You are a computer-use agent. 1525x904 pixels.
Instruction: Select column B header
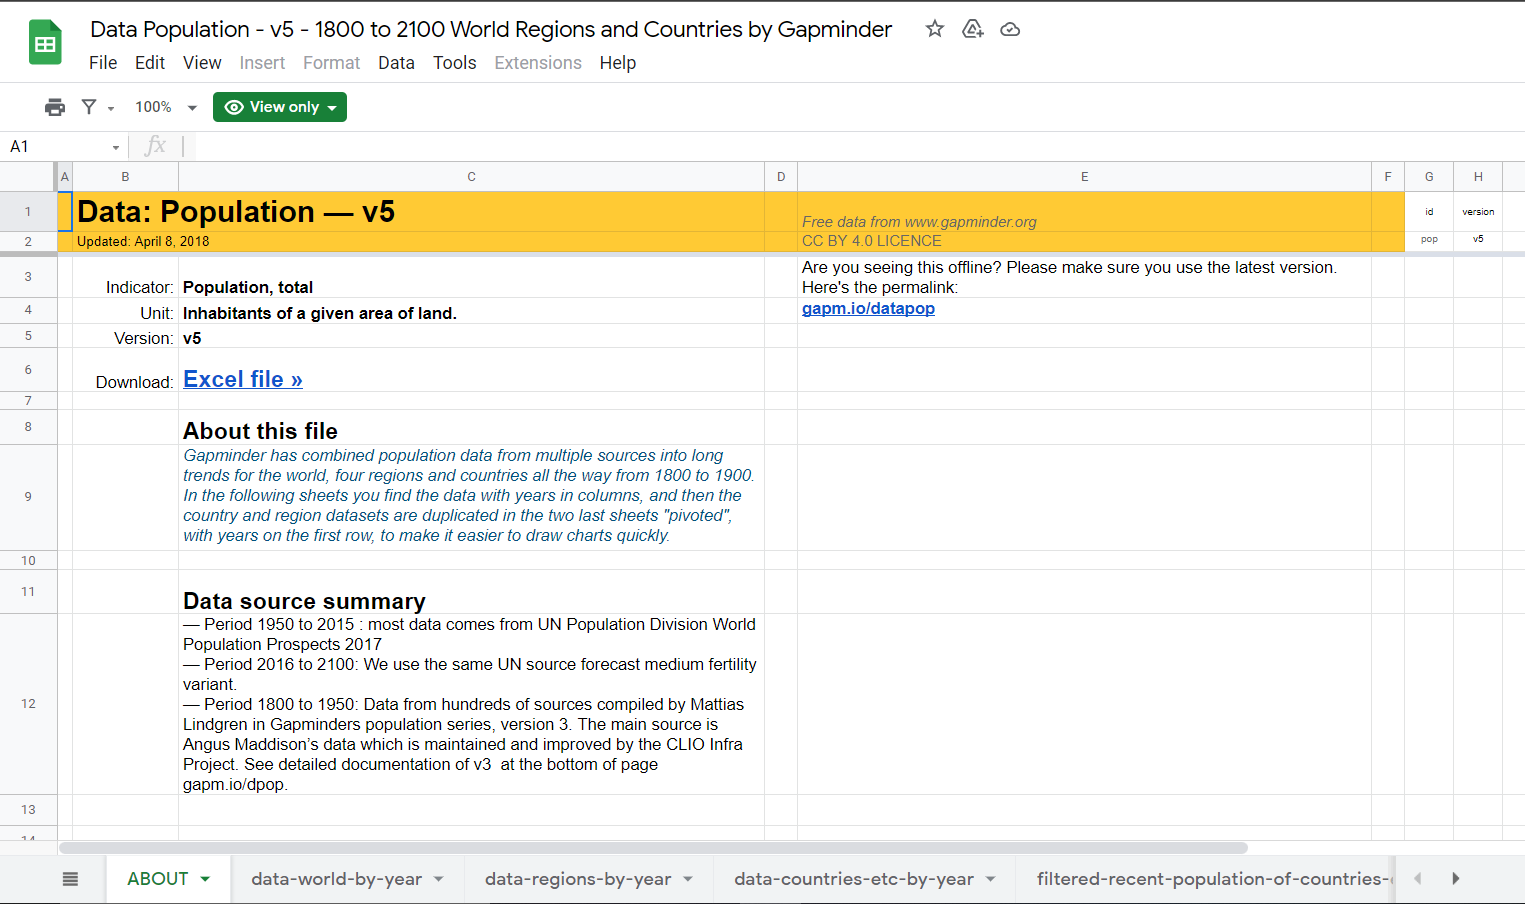[125, 177]
